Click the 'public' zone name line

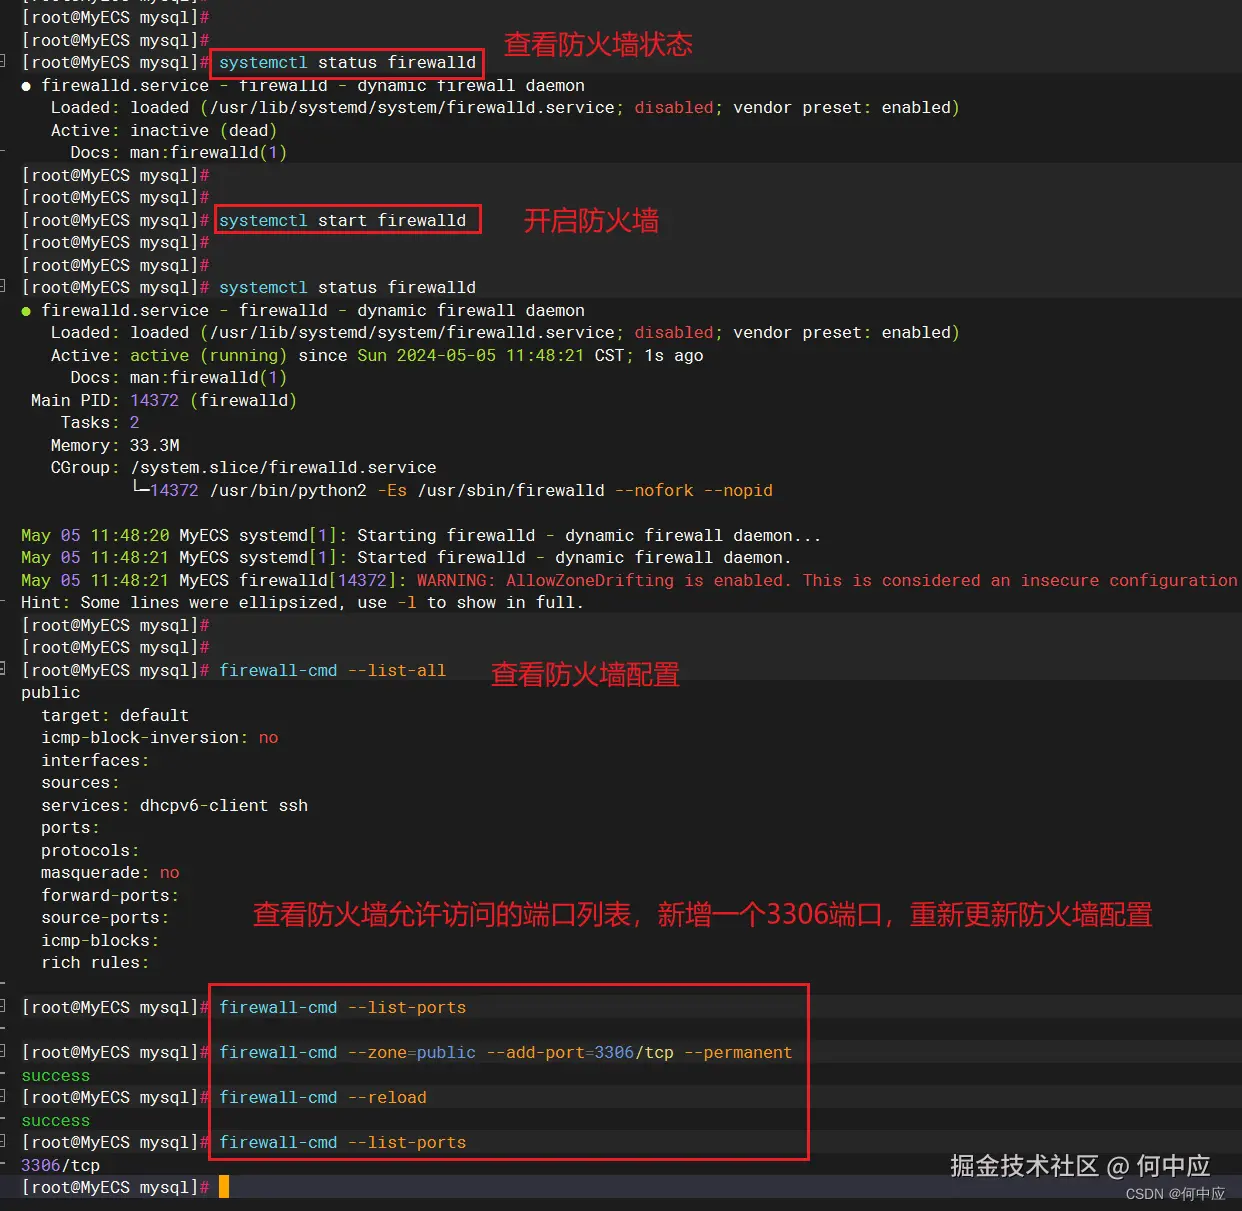point(51,692)
